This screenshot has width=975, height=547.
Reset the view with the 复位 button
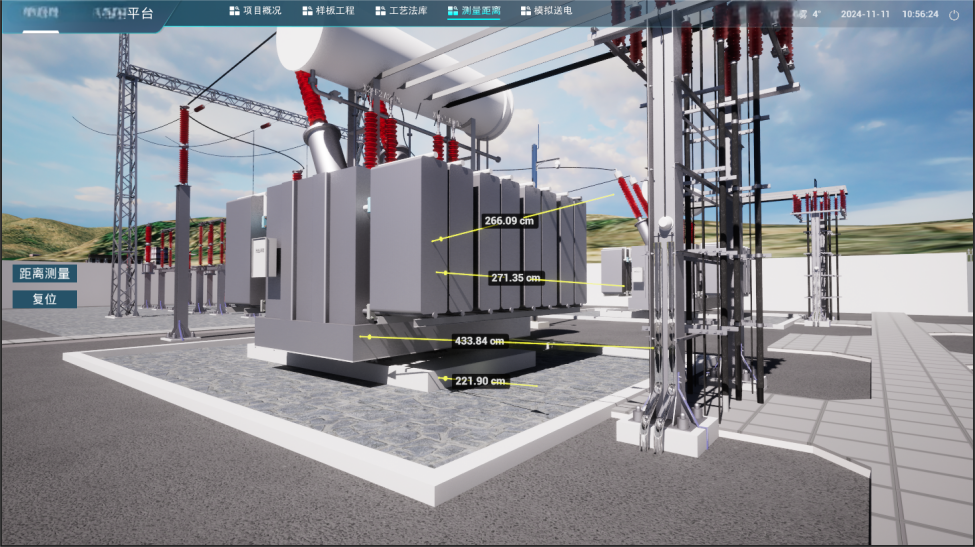[x=44, y=299]
